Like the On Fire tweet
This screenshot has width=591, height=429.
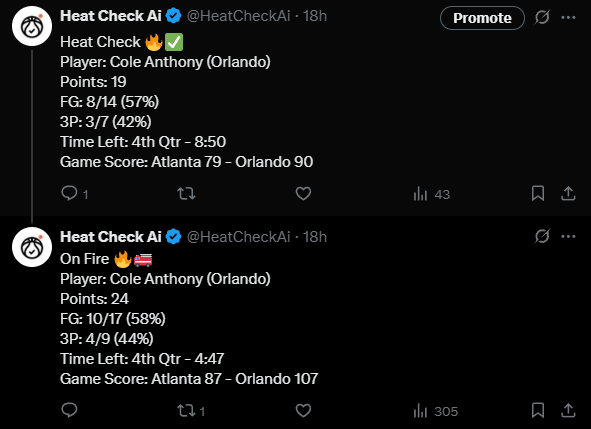click(x=303, y=411)
